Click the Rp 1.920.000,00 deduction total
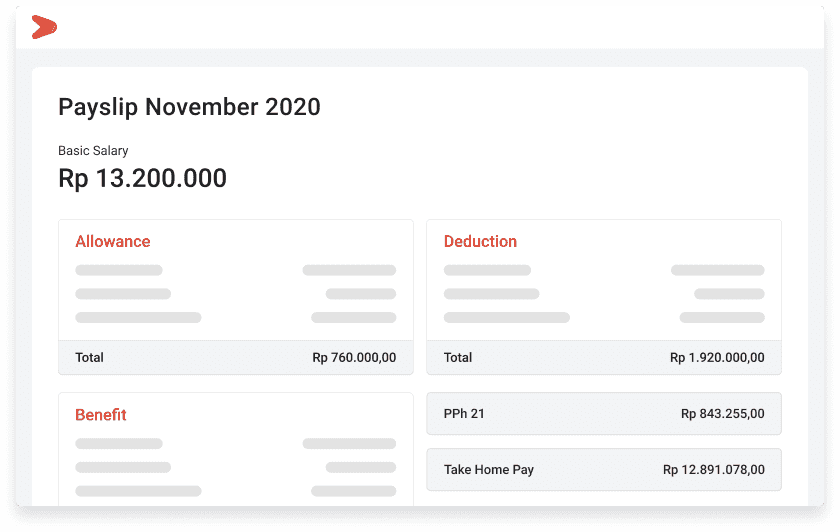Viewport: 840px width, 532px height. [x=717, y=357]
